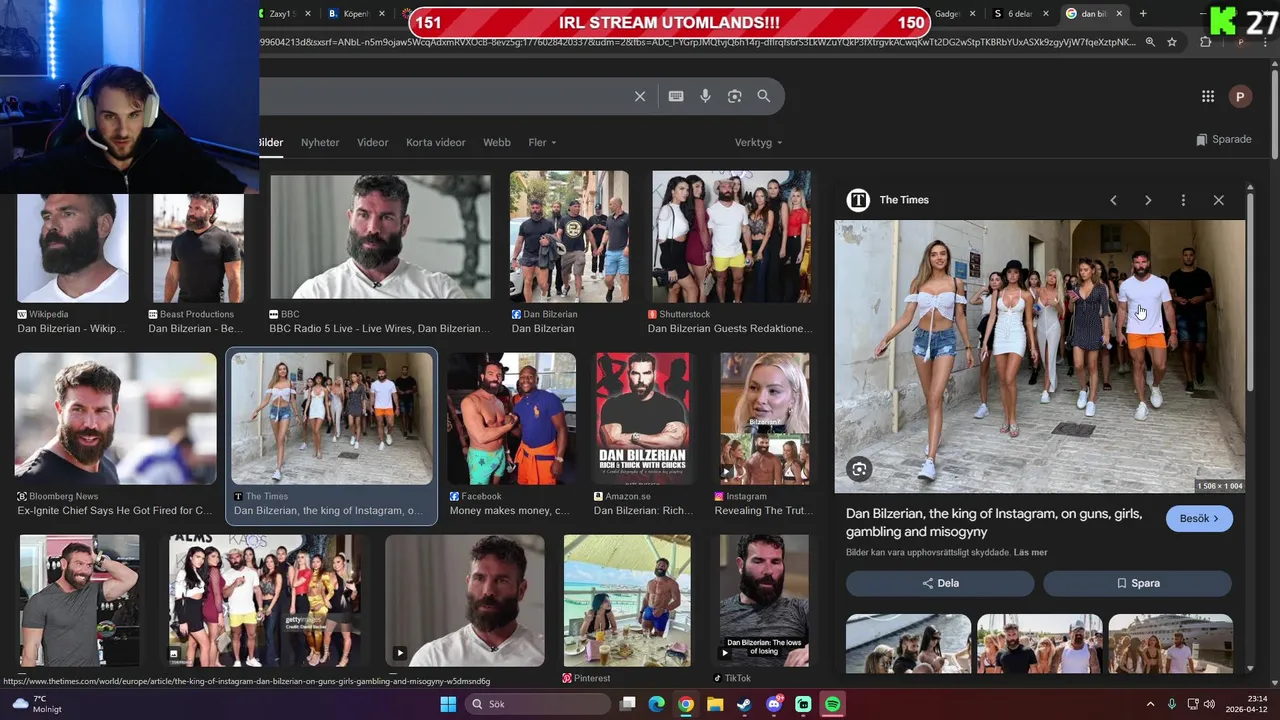The height and width of the screenshot is (720, 1280).
Task: Switch to the '6 delar' browser tab
Action: coord(1021,14)
